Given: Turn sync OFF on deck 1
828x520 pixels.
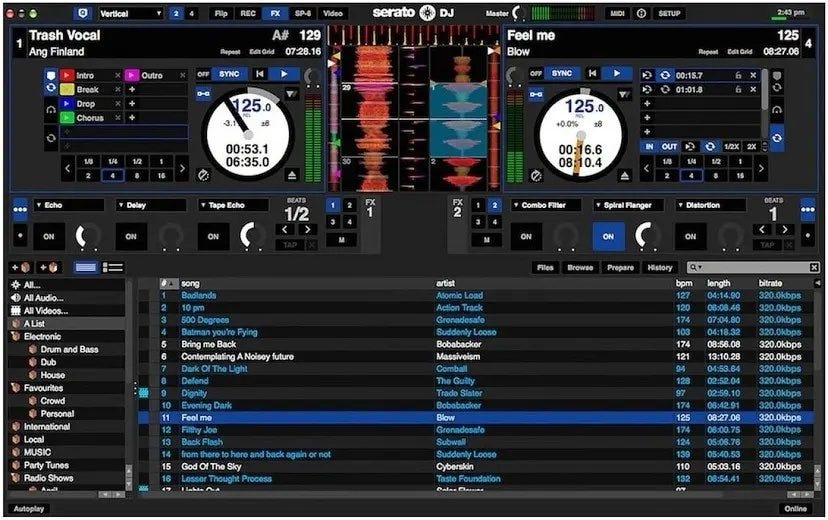Looking at the screenshot, I should [x=204, y=74].
